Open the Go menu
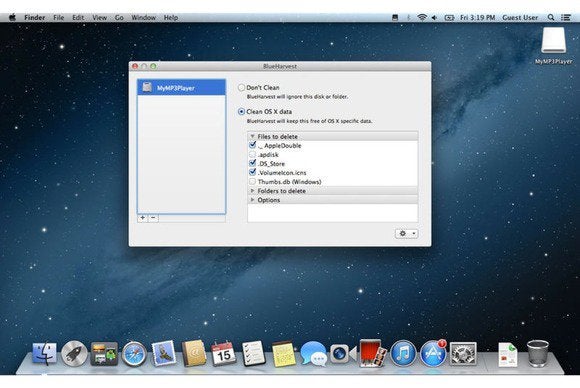 [x=119, y=17]
